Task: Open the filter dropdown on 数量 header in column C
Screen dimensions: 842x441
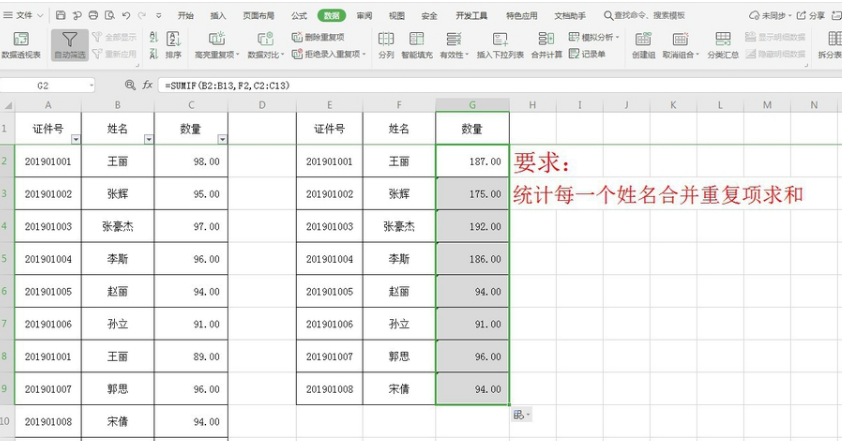Action: coord(222,140)
